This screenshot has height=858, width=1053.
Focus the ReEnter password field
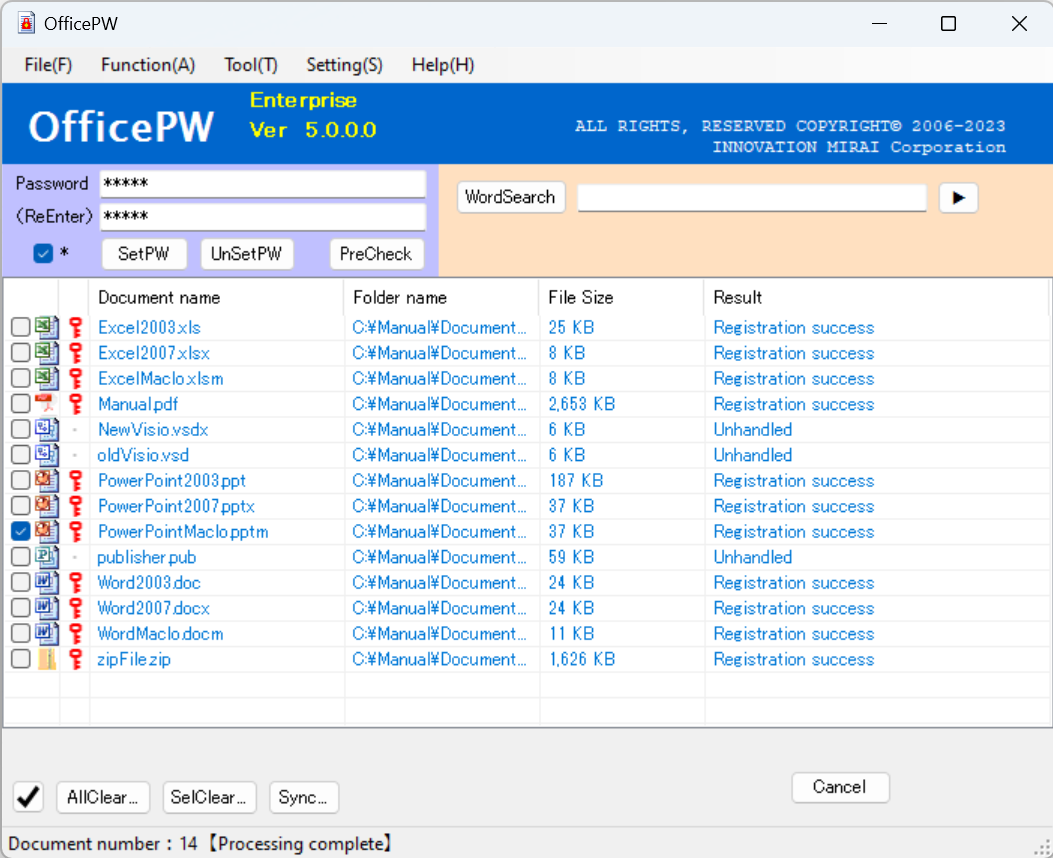click(263, 216)
